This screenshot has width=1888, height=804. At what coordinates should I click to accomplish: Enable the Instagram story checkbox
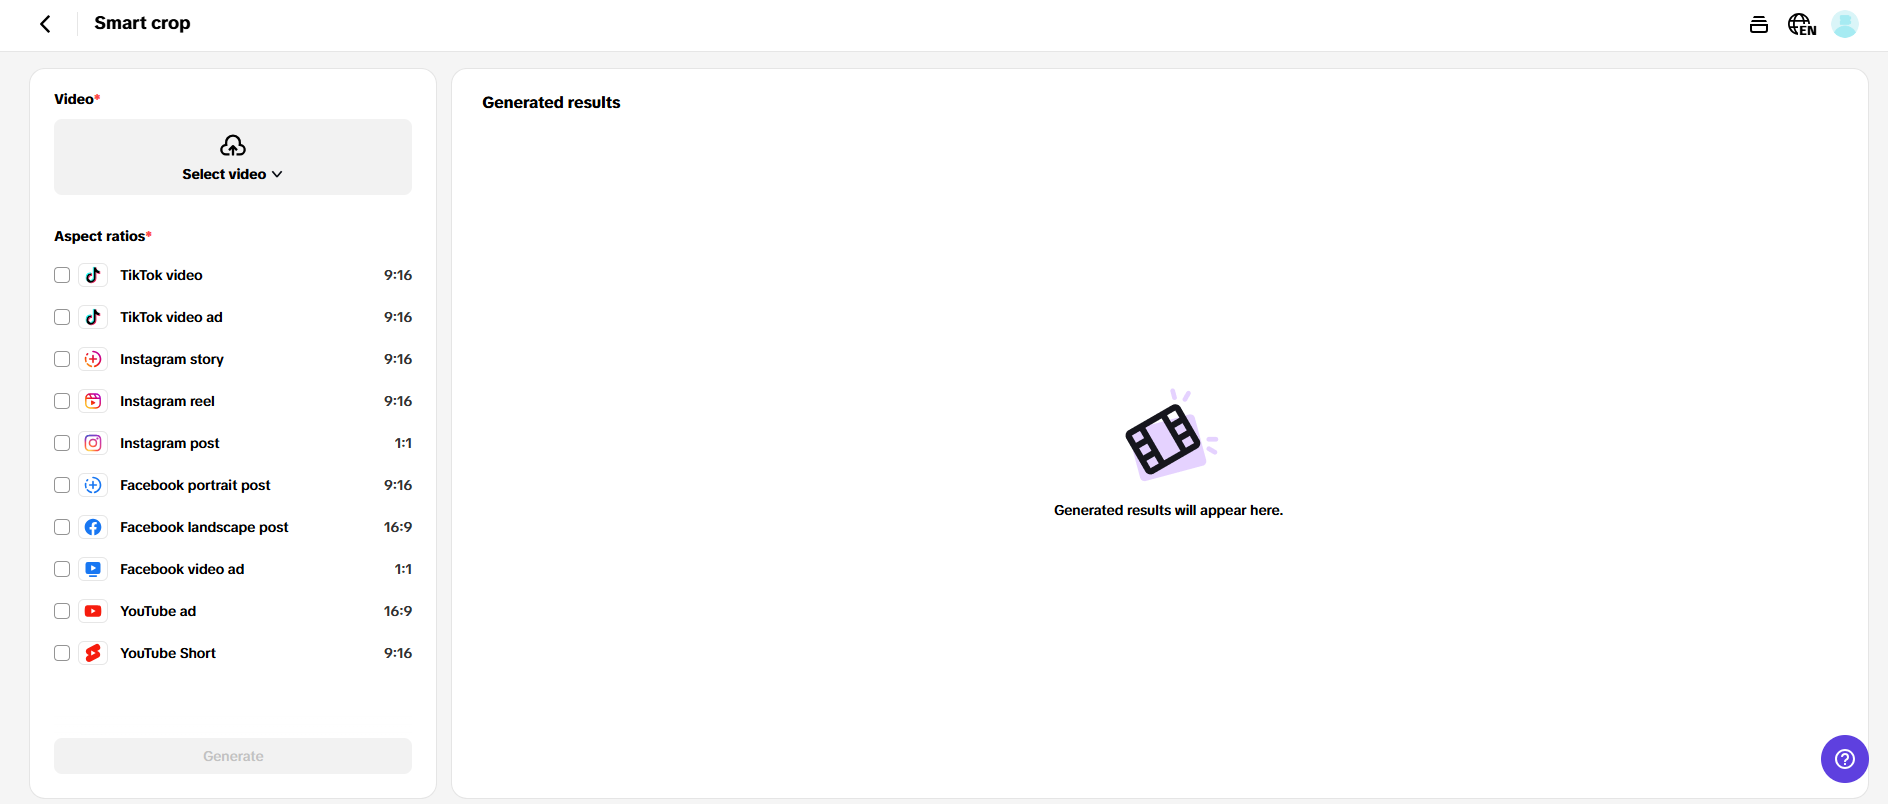coord(62,359)
